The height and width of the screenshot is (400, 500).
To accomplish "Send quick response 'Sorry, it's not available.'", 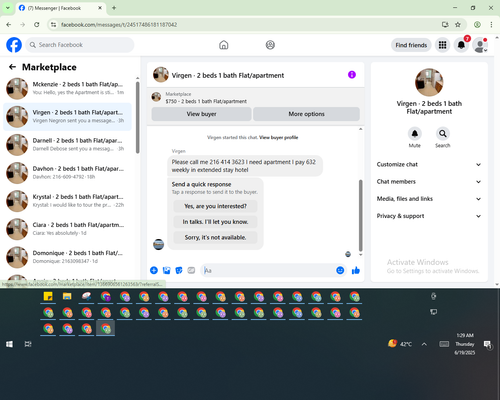I will (x=215, y=237).
